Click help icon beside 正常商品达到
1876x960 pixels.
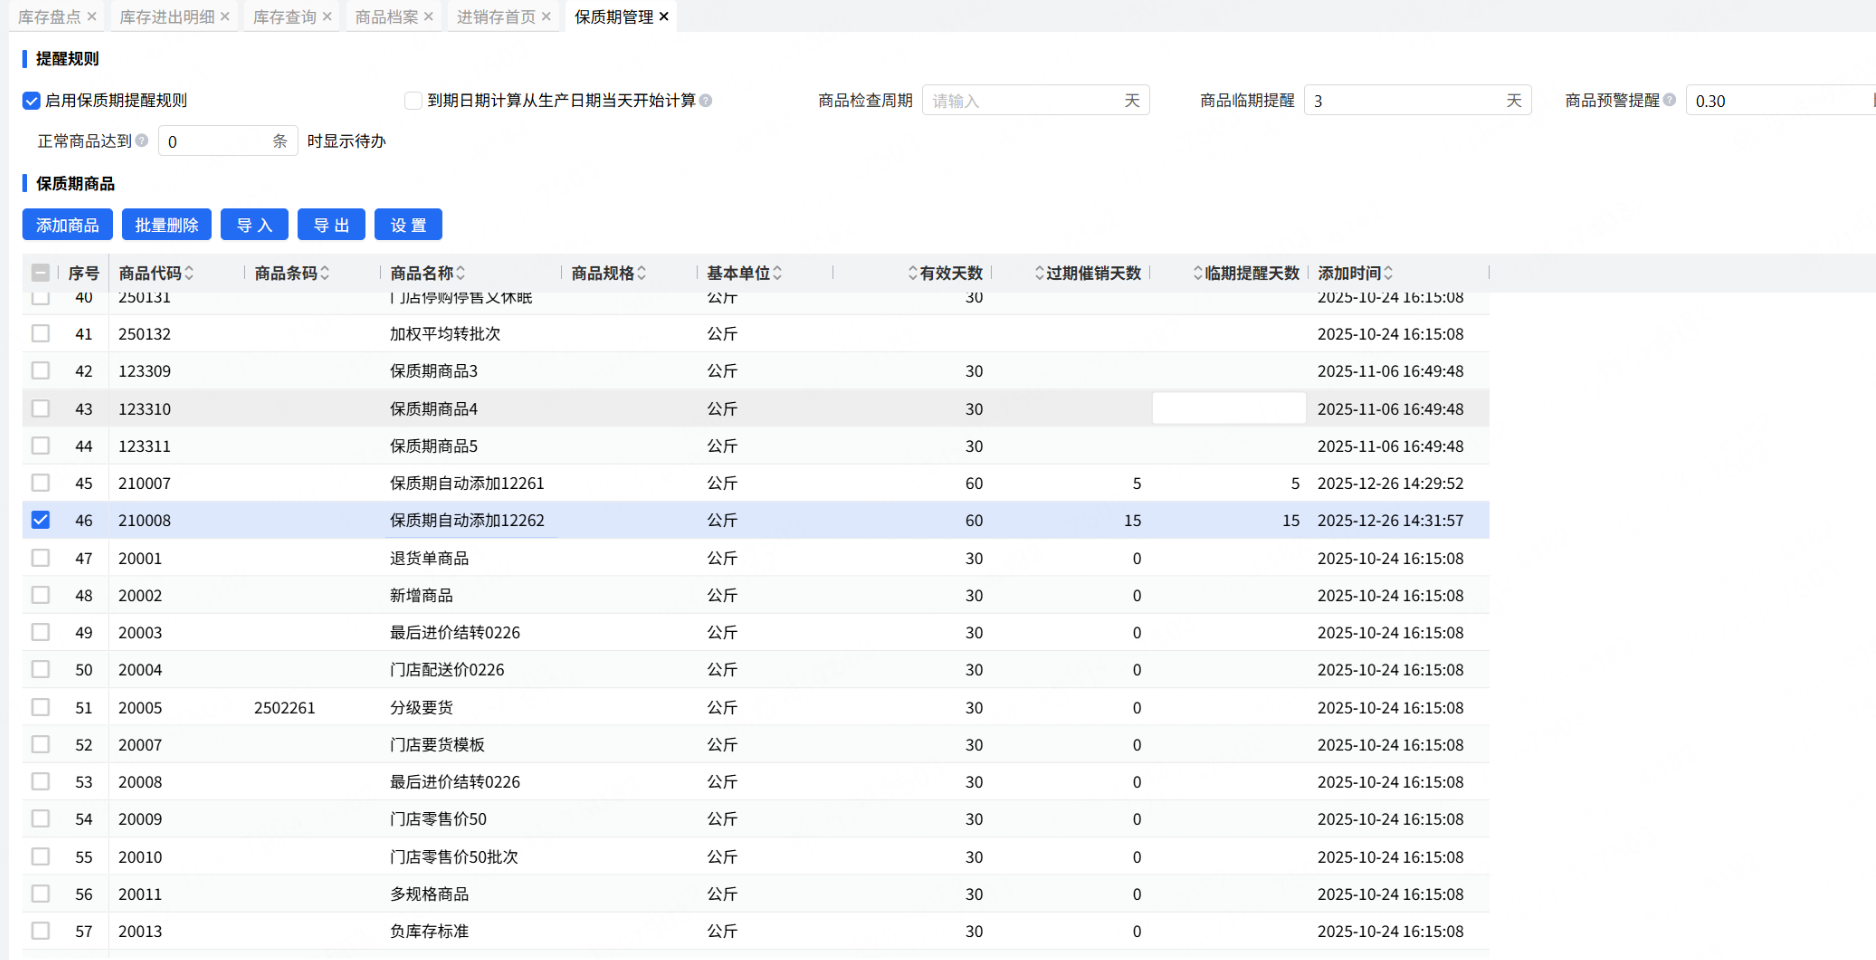pyautogui.click(x=142, y=141)
